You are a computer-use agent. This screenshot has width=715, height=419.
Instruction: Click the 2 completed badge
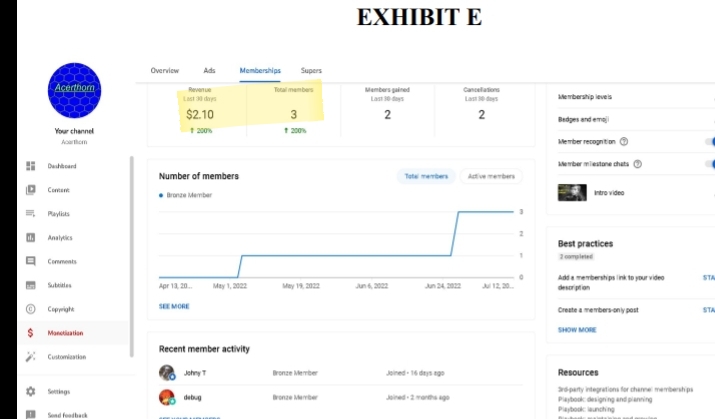tap(576, 257)
